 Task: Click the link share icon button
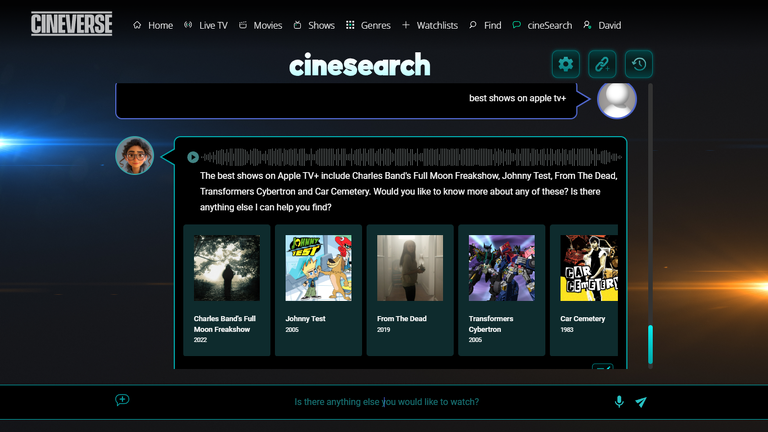point(602,64)
